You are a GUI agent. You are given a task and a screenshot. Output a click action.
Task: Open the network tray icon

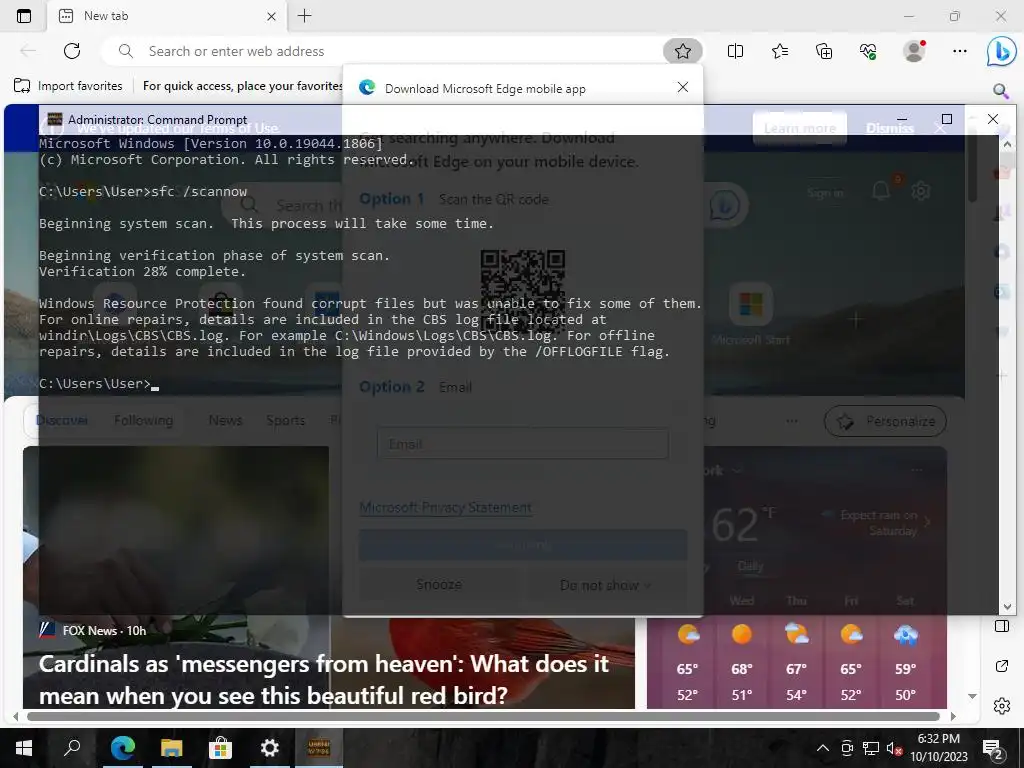871,748
